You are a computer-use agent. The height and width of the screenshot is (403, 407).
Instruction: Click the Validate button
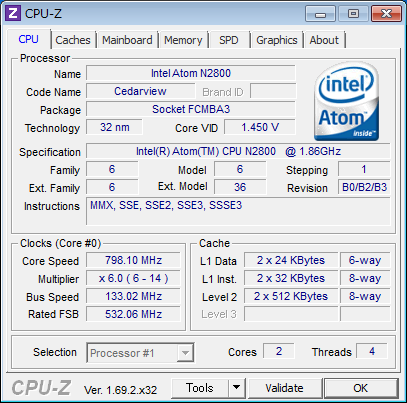click(285, 388)
